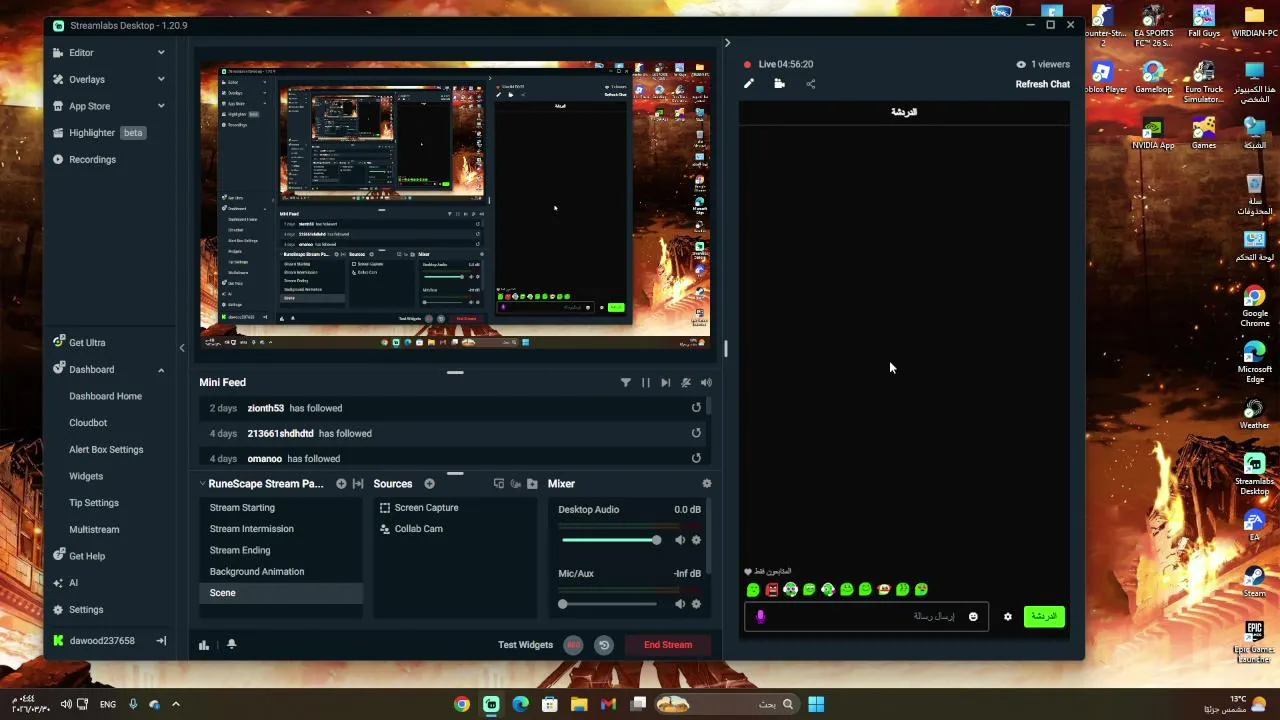Open Multistream submenu item
The image size is (1280, 720).
(94, 529)
